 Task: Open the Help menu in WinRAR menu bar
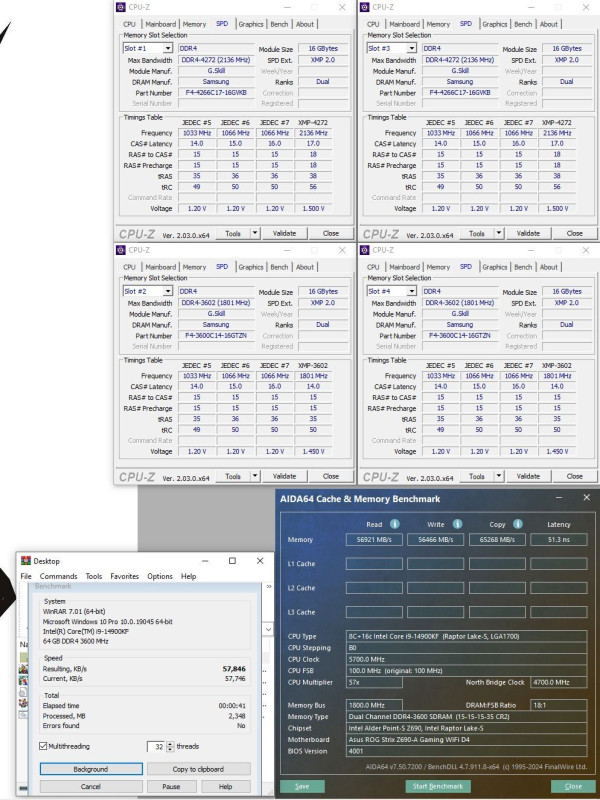[189, 576]
